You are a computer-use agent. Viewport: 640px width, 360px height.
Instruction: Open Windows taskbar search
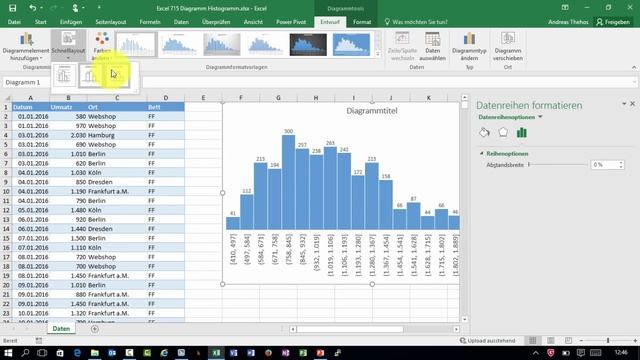tap(25, 353)
